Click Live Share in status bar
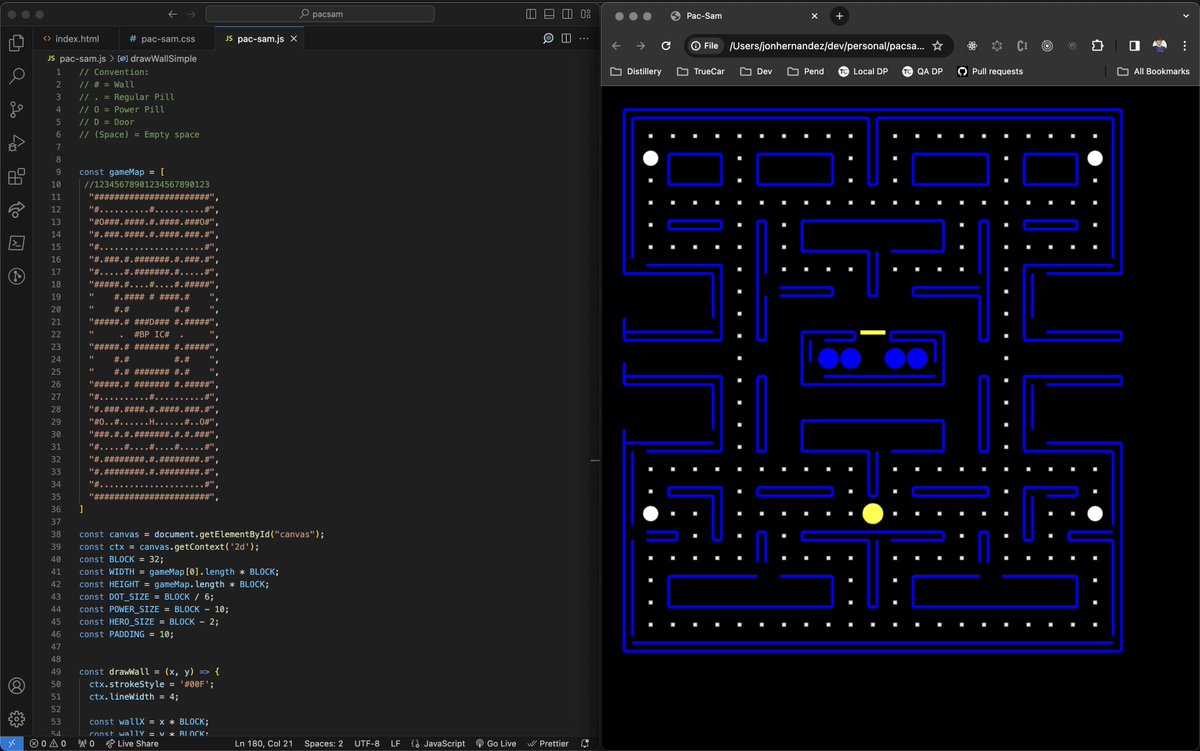The height and width of the screenshot is (751, 1200). 131,743
